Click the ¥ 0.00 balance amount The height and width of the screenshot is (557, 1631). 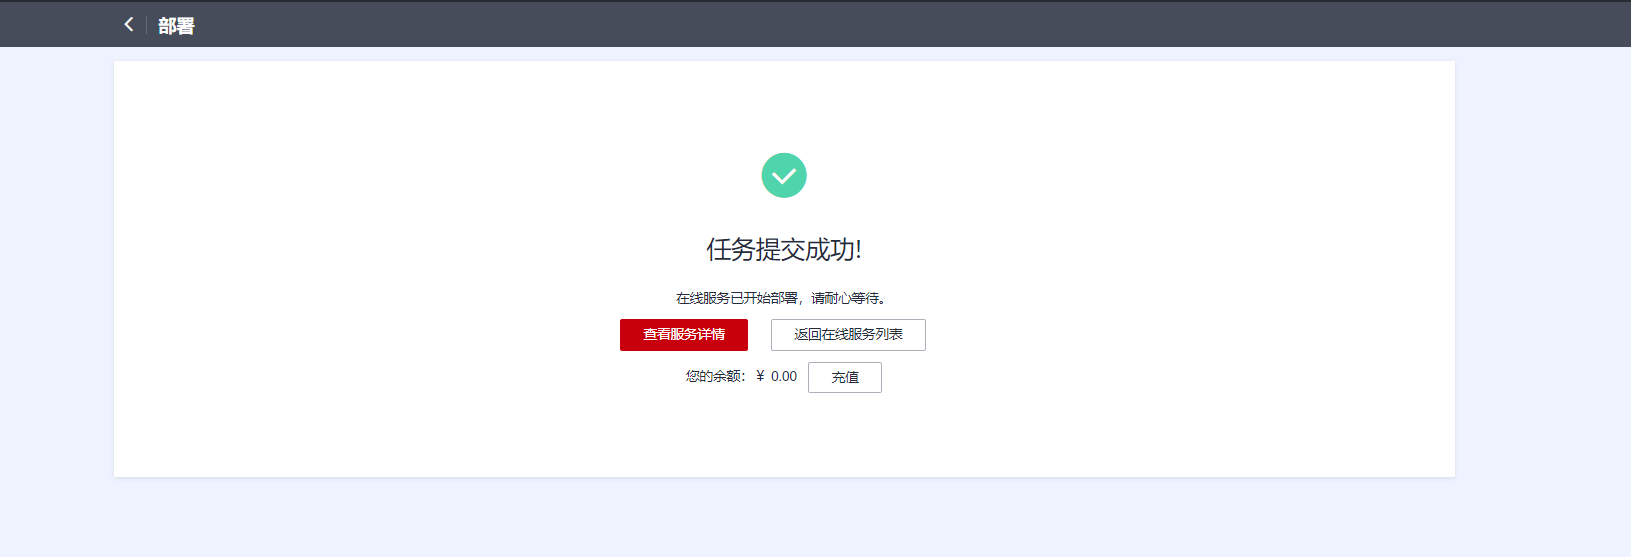777,377
